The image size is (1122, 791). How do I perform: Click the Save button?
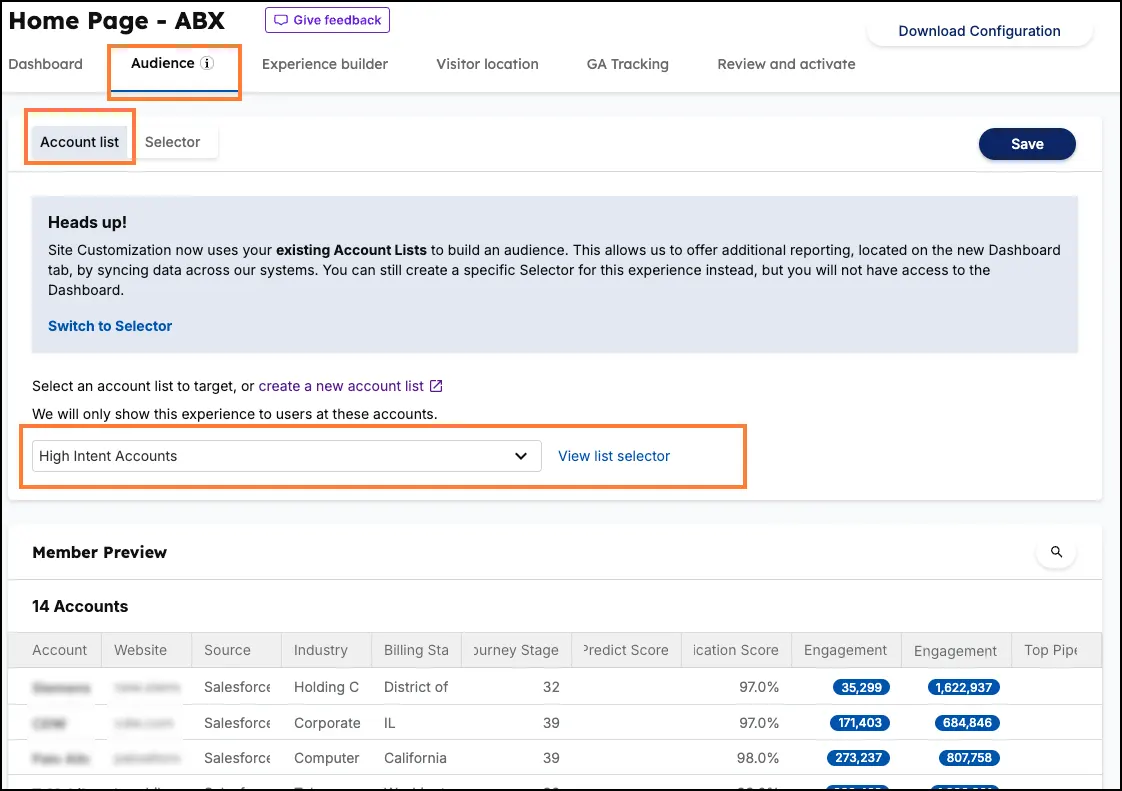pyautogui.click(x=1027, y=143)
